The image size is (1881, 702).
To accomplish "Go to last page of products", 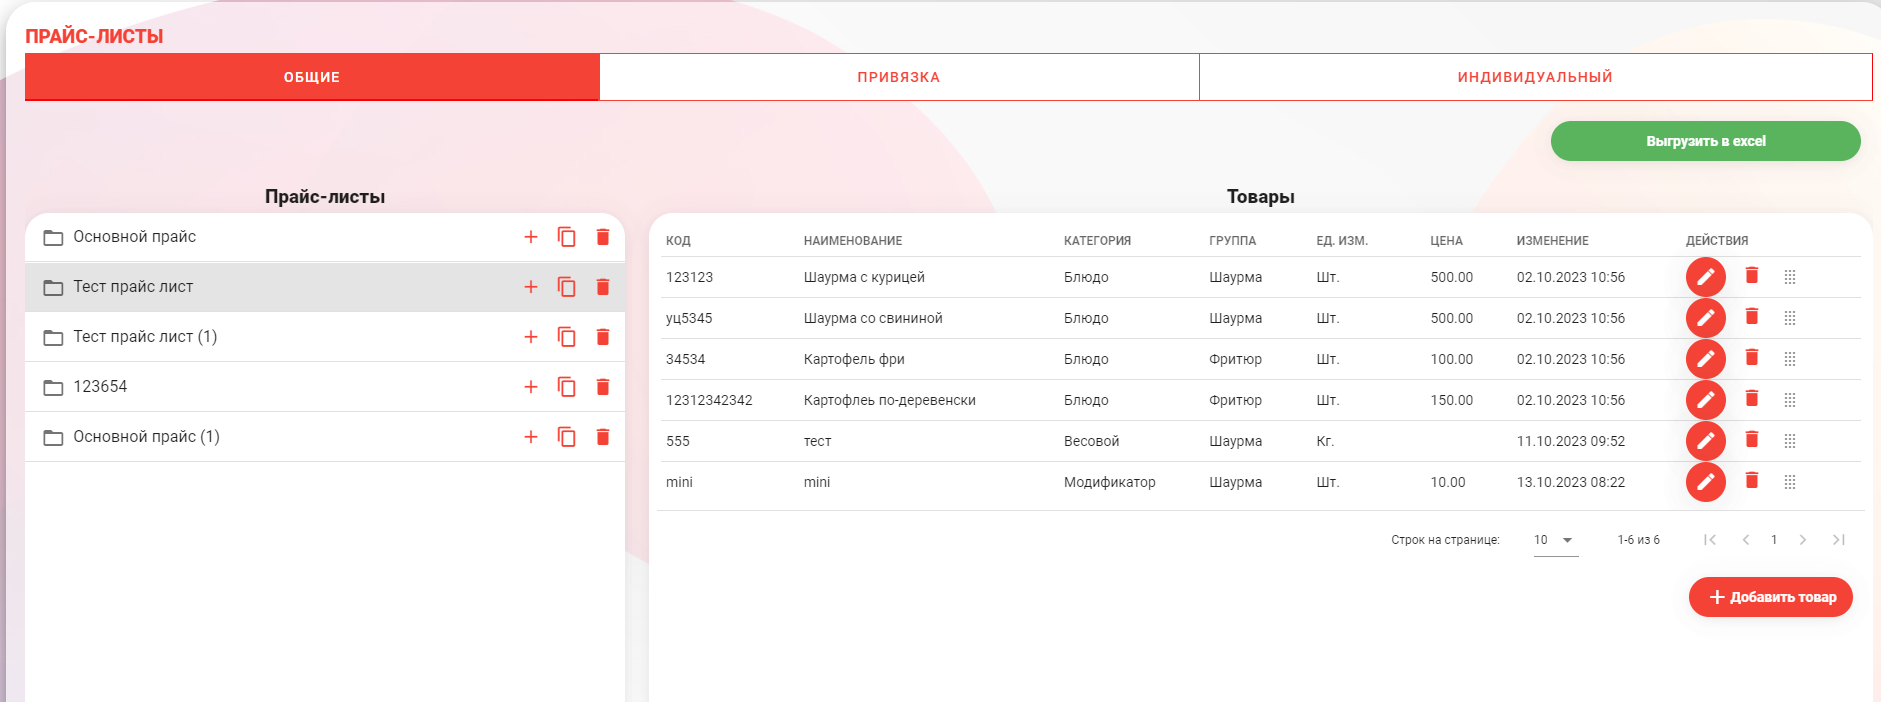I will (x=1839, y=540).
